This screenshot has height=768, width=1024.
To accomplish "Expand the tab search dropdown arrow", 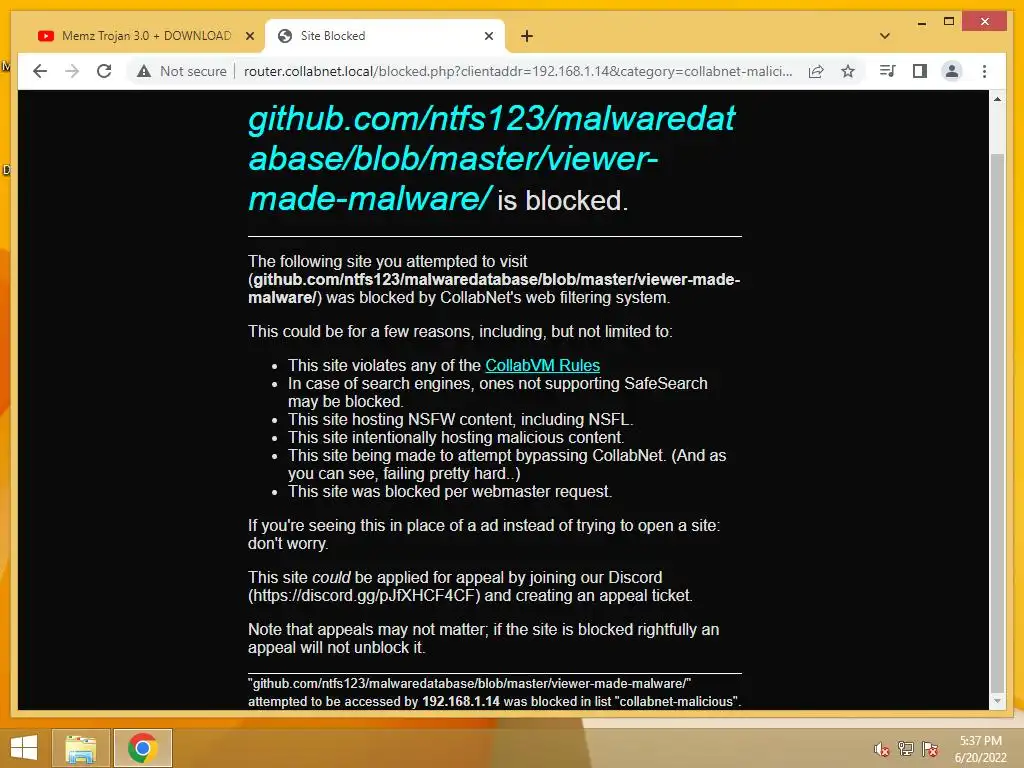I will point(885,36).
